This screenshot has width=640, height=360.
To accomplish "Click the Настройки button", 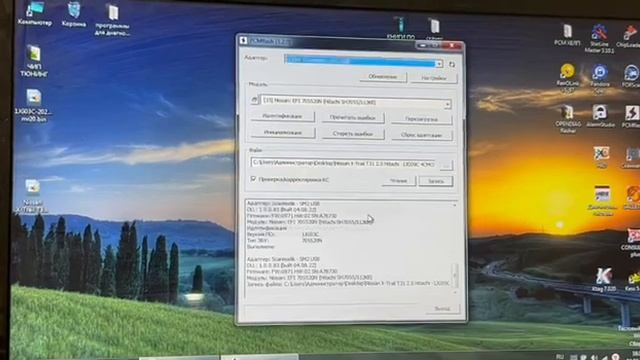I will pyautogui.click(x=433, y=78).
